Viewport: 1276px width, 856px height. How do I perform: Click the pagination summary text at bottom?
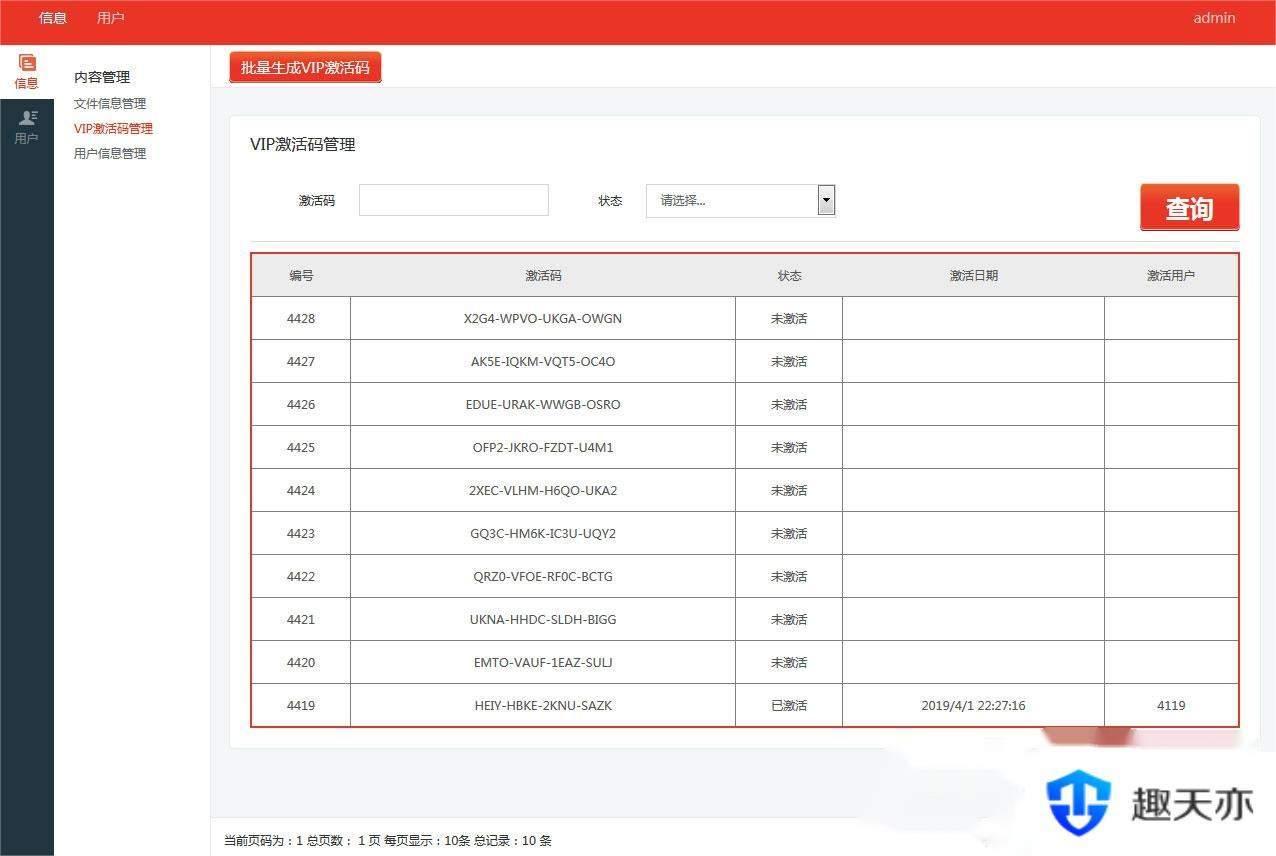(x=388, y=841)
